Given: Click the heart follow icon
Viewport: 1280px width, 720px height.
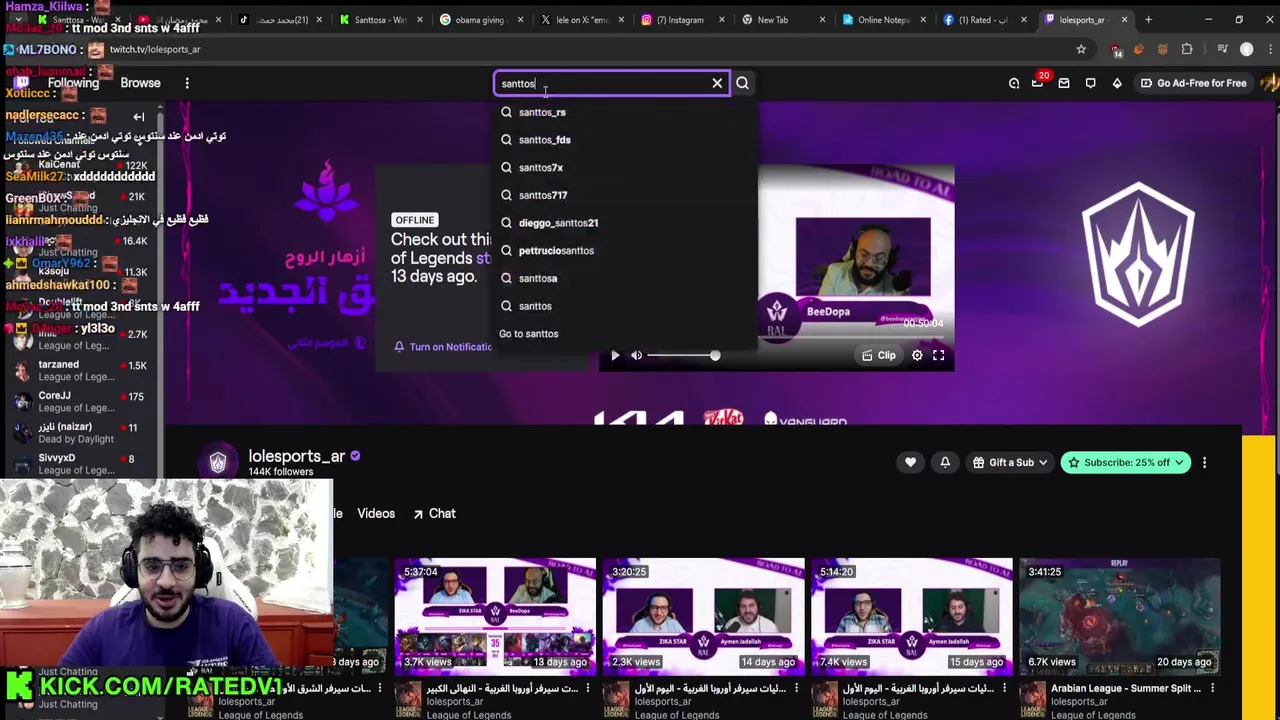Looking at the screenshot, I should pyautogui.click(x=910, y=462).
